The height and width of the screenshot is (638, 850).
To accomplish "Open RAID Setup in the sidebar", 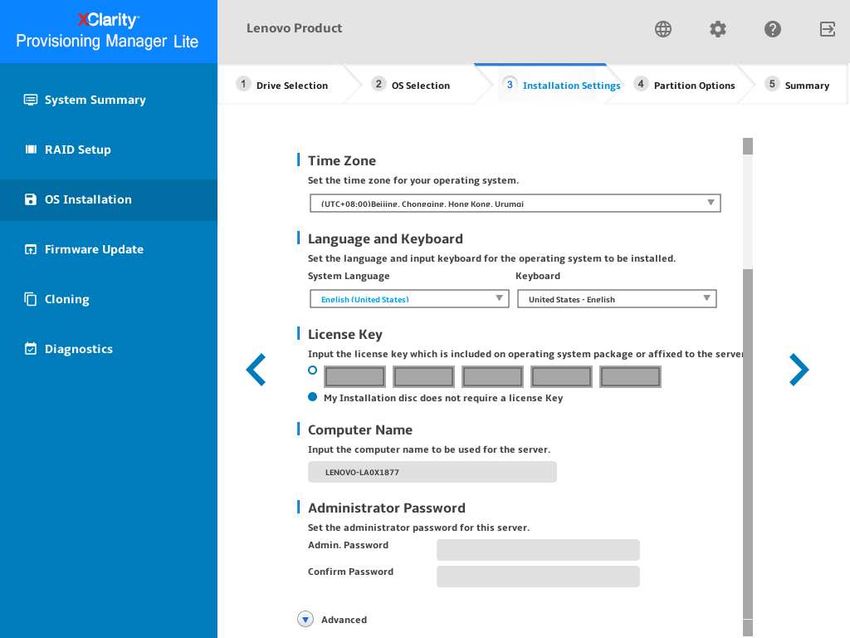I will point(108,150).
